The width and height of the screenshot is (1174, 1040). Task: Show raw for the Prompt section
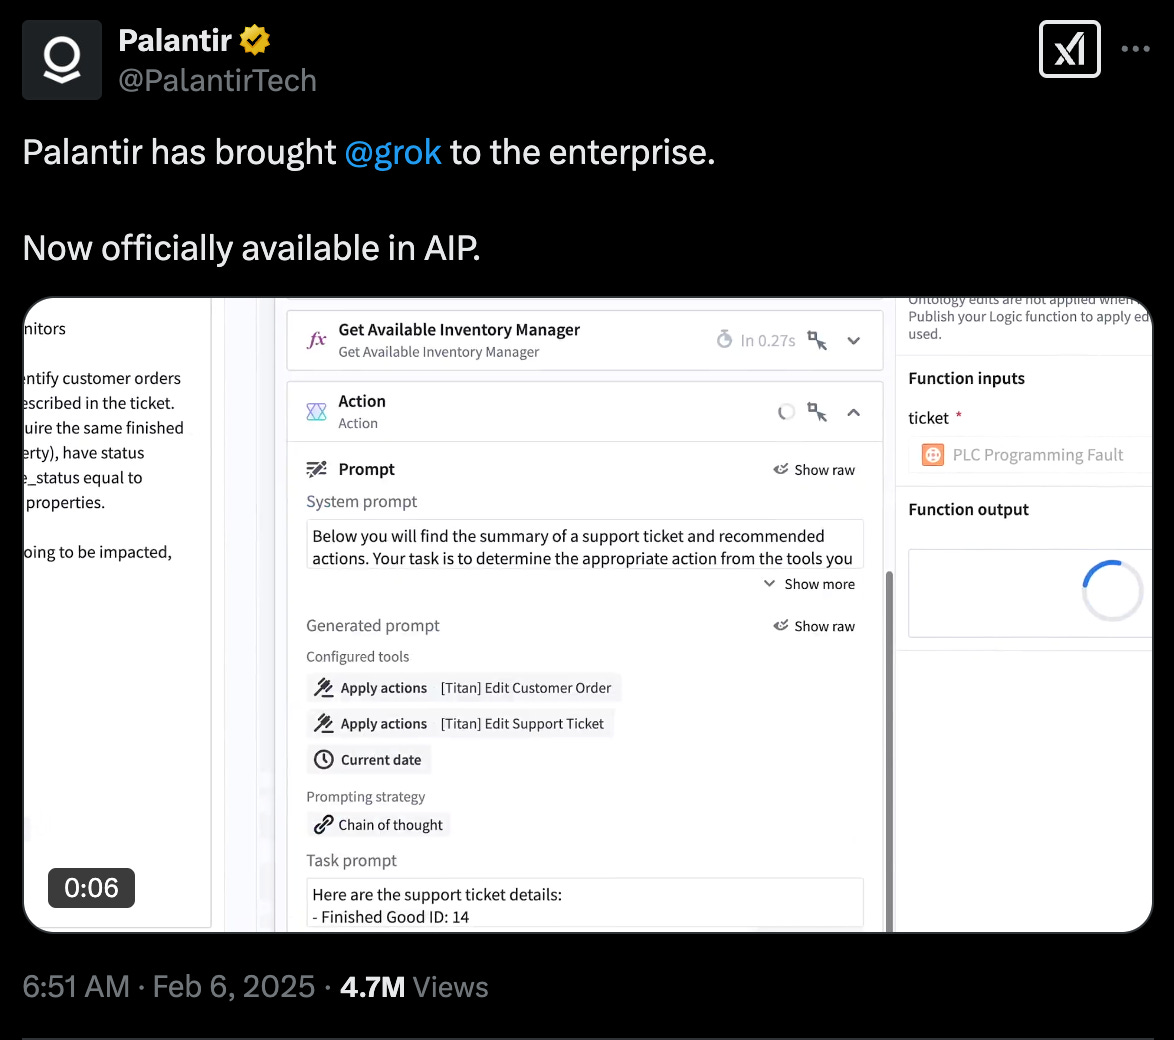pyautogui.click(x=814, y=469)
